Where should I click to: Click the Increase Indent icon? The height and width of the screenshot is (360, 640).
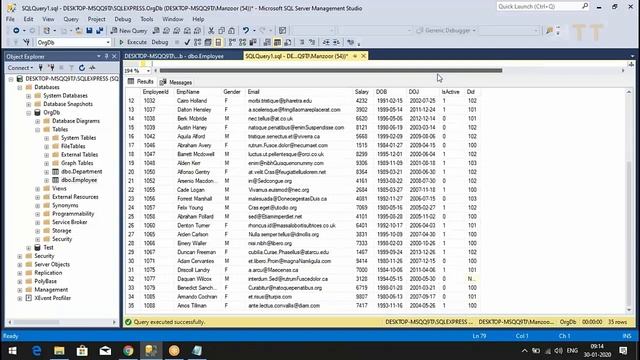pos(336,42)
